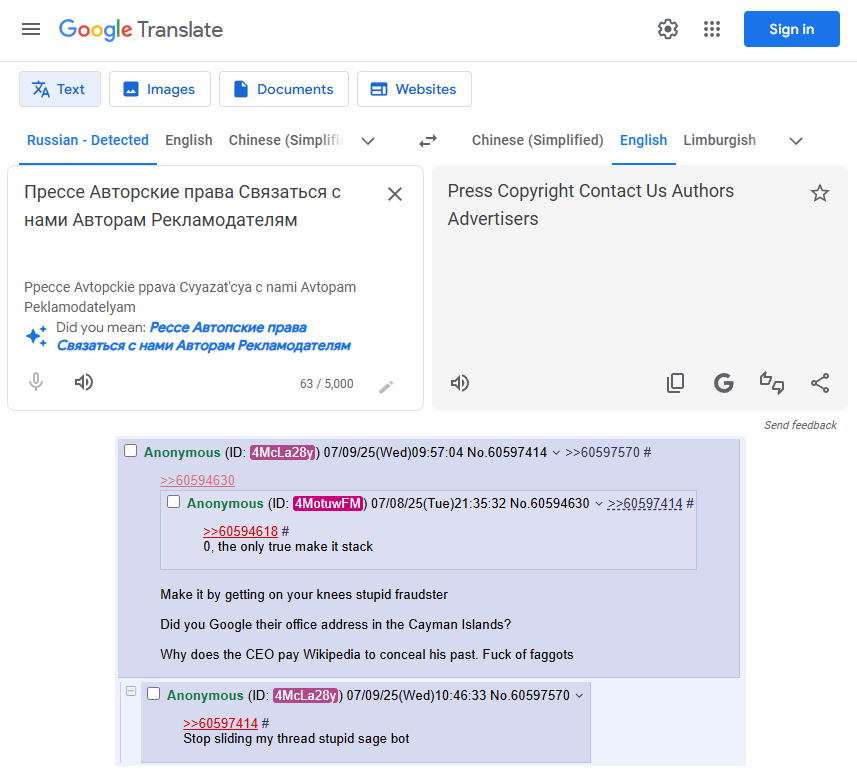857x780 pixels.
Task: Expand more target languages list
Action: [796, 141]
